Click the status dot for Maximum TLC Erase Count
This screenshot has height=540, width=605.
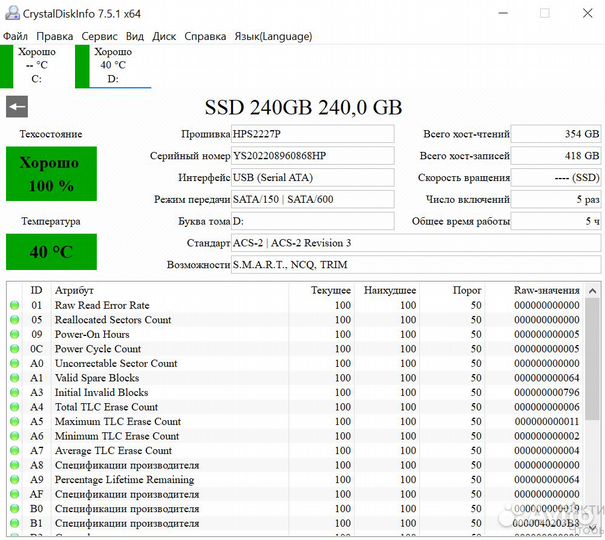pyautogui.click(x=15, y=422)
